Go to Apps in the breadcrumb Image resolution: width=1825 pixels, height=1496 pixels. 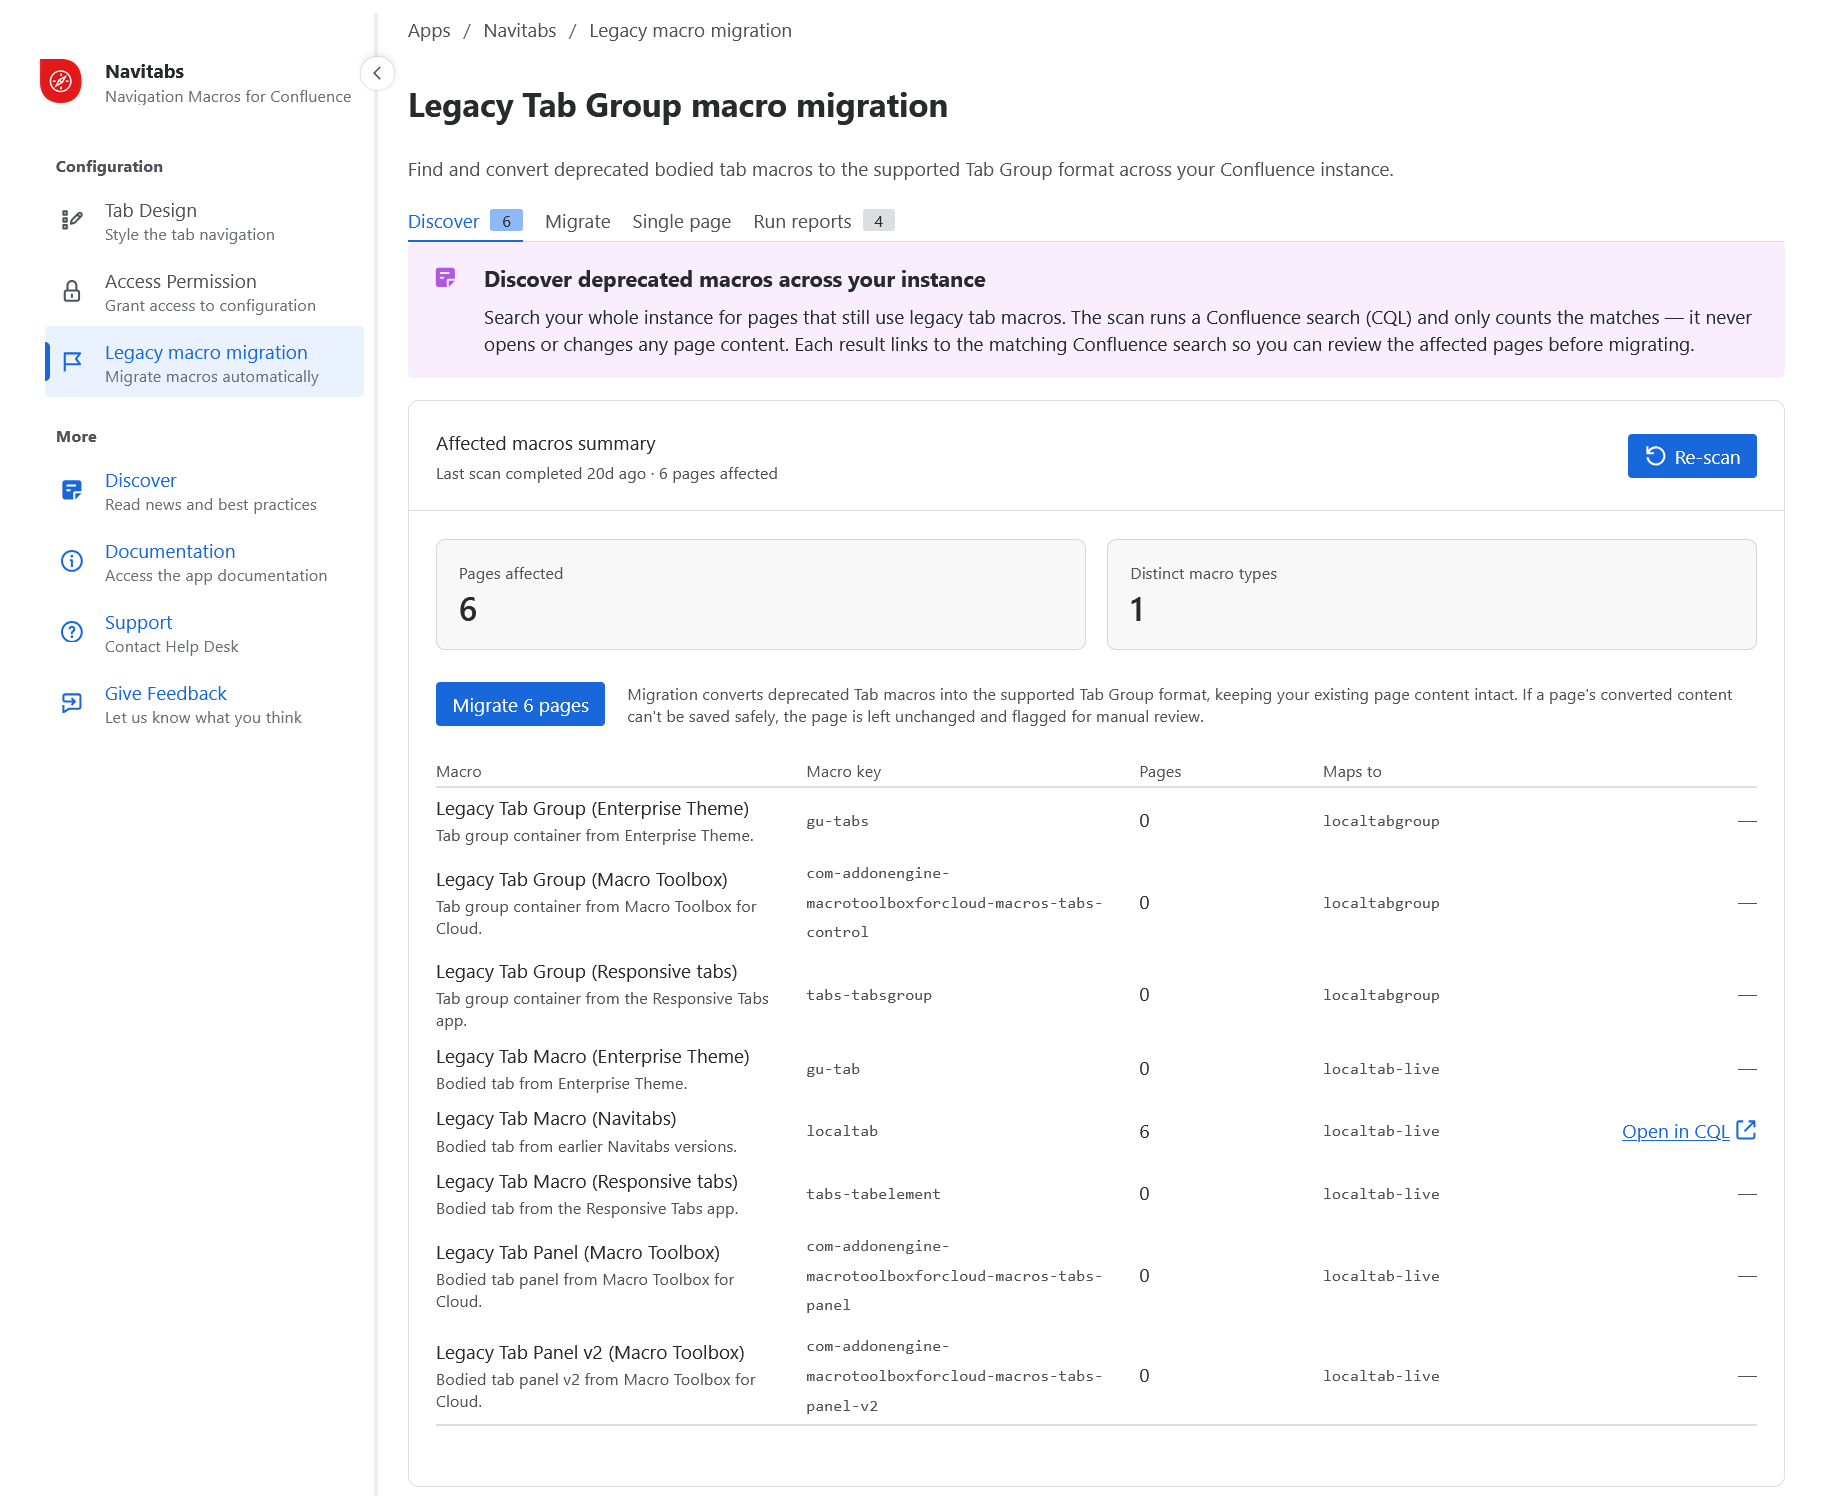coord(429,30)
